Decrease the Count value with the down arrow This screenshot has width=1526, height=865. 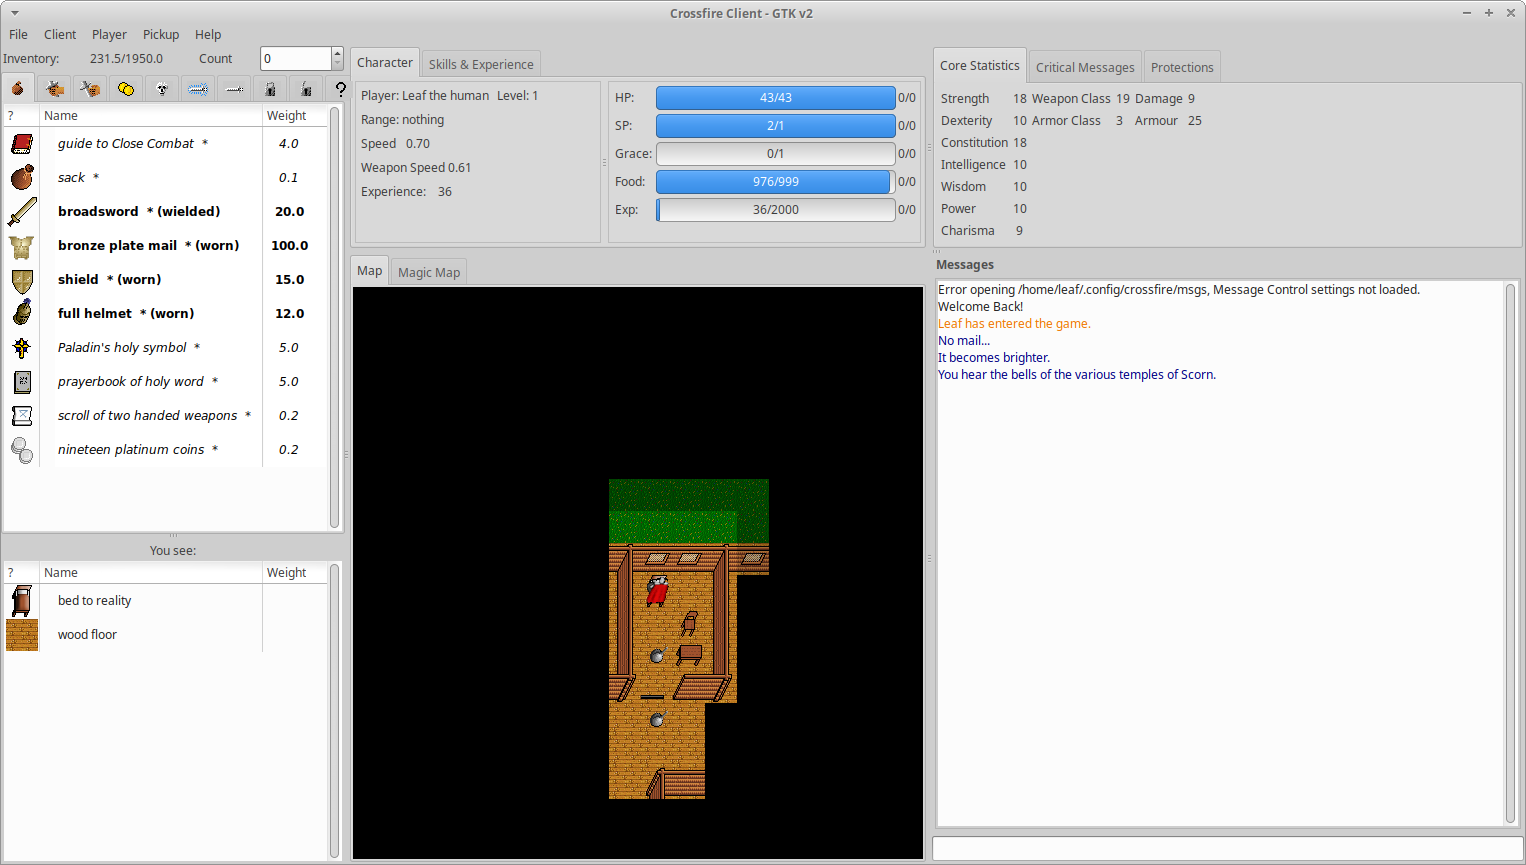click(x=337, y=65)
